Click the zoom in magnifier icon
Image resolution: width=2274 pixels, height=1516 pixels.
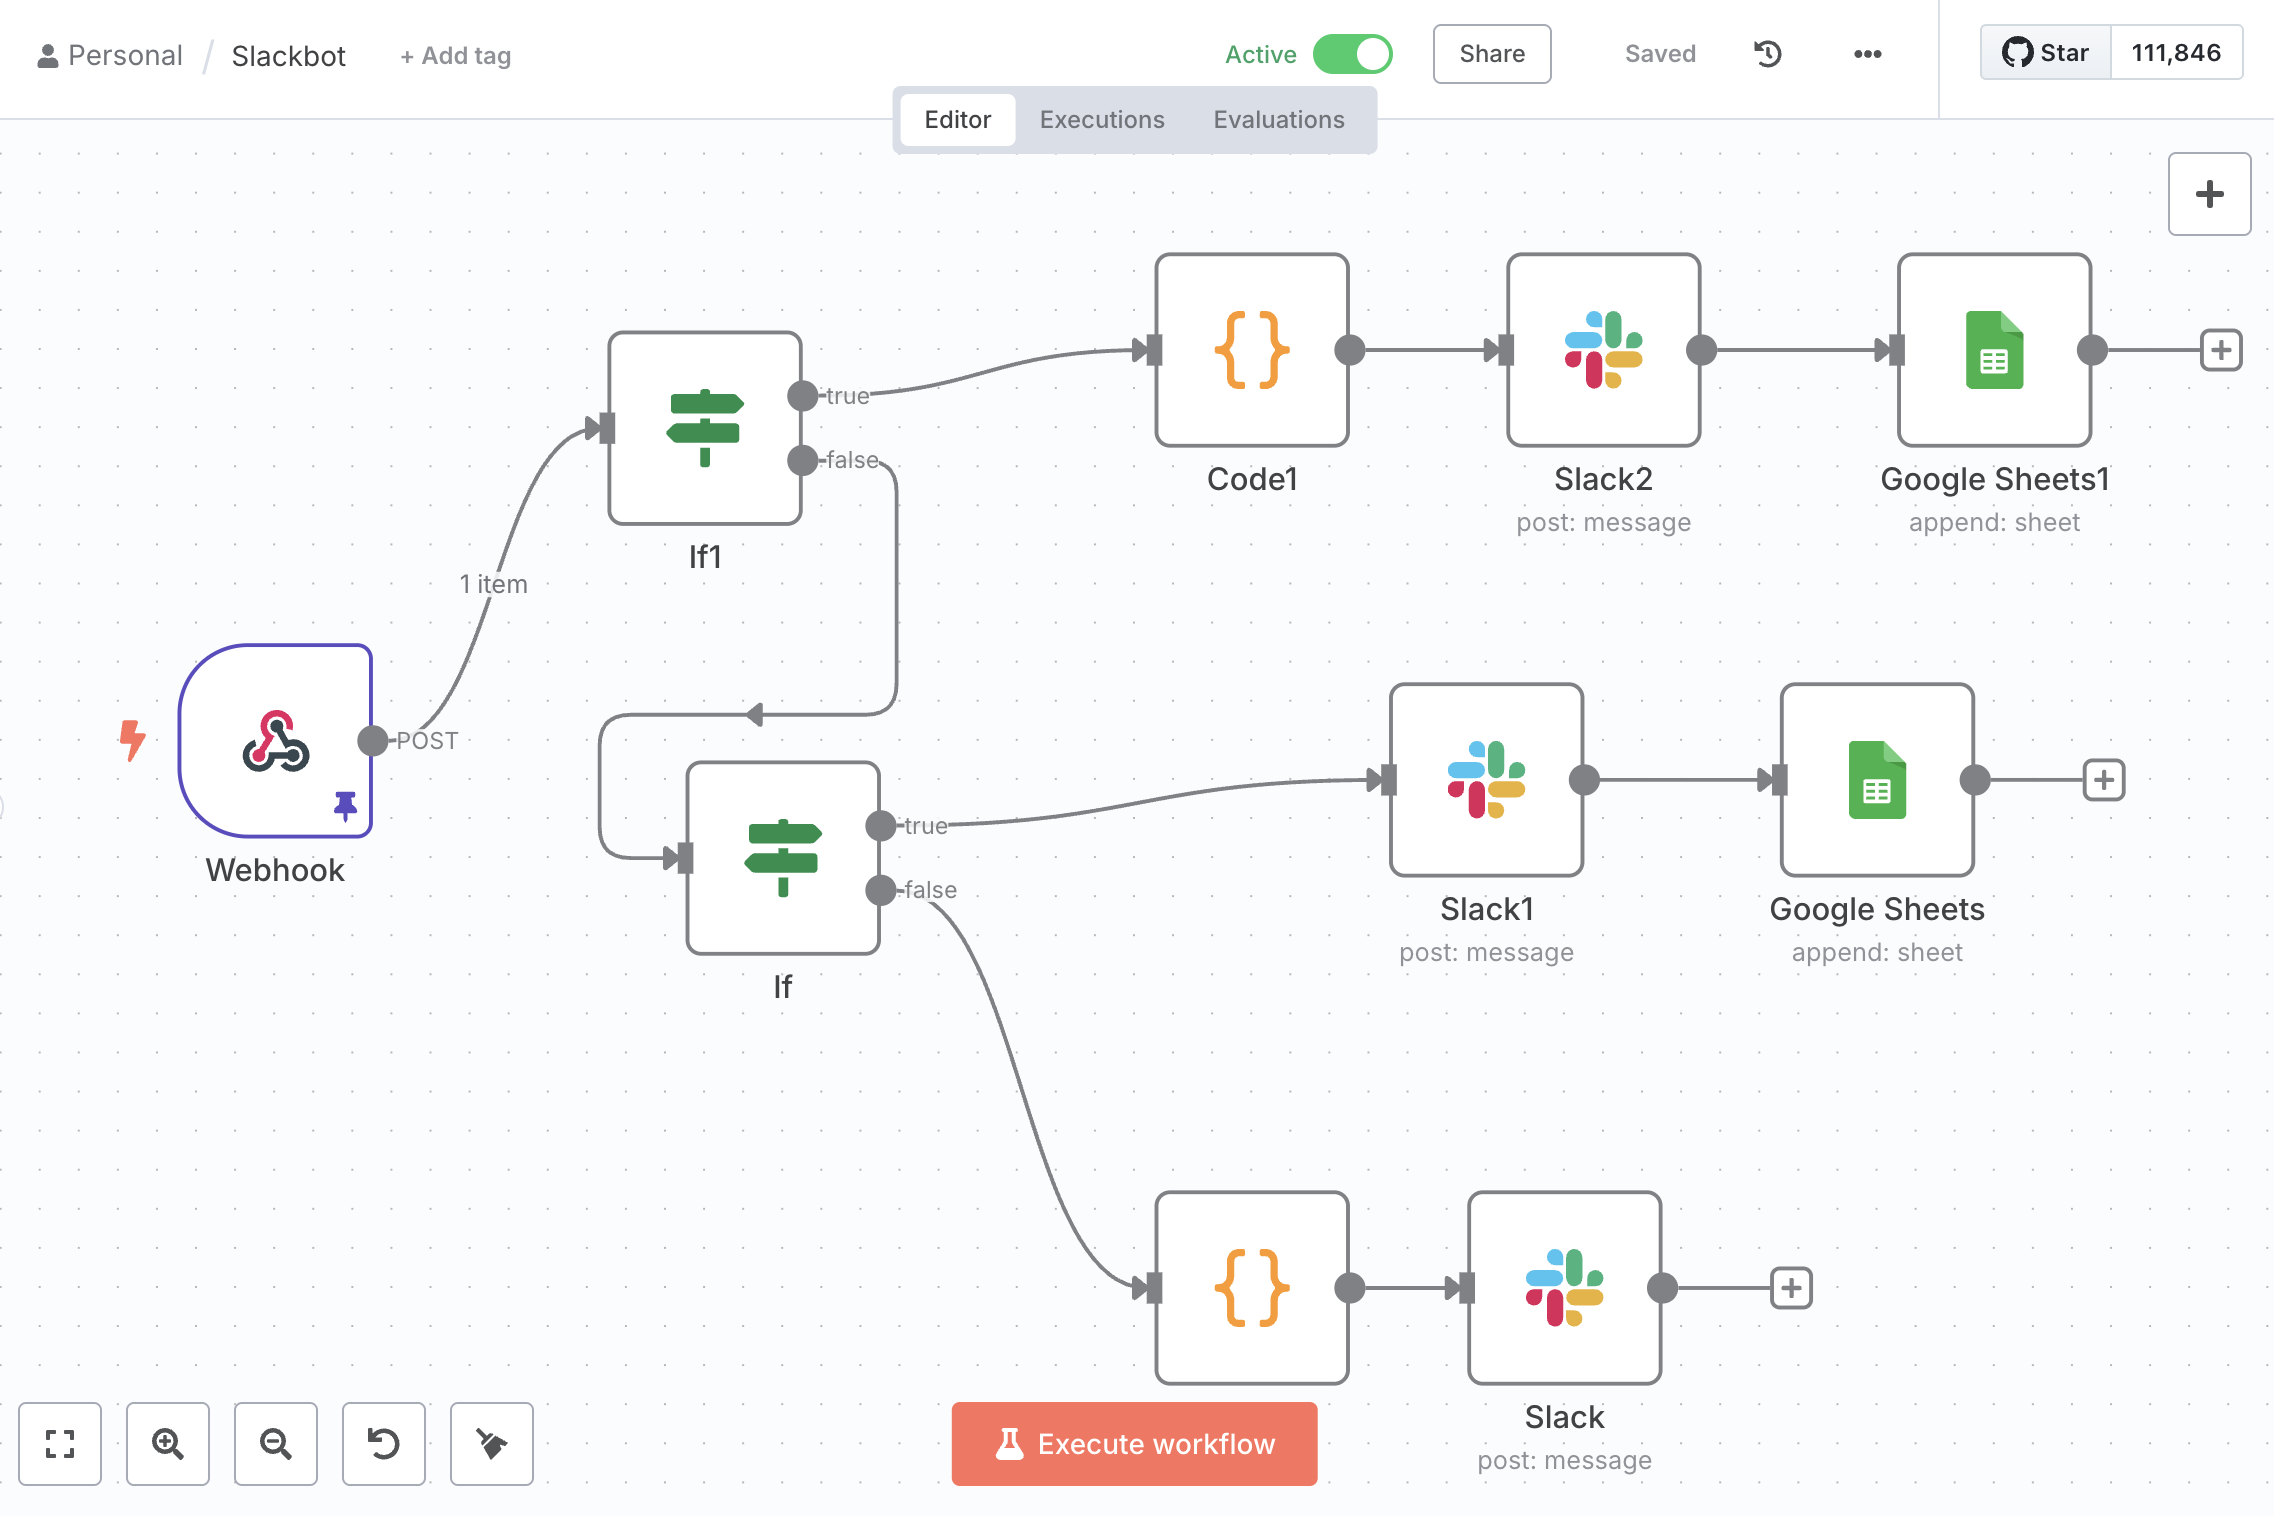[x=168, y=1444]
